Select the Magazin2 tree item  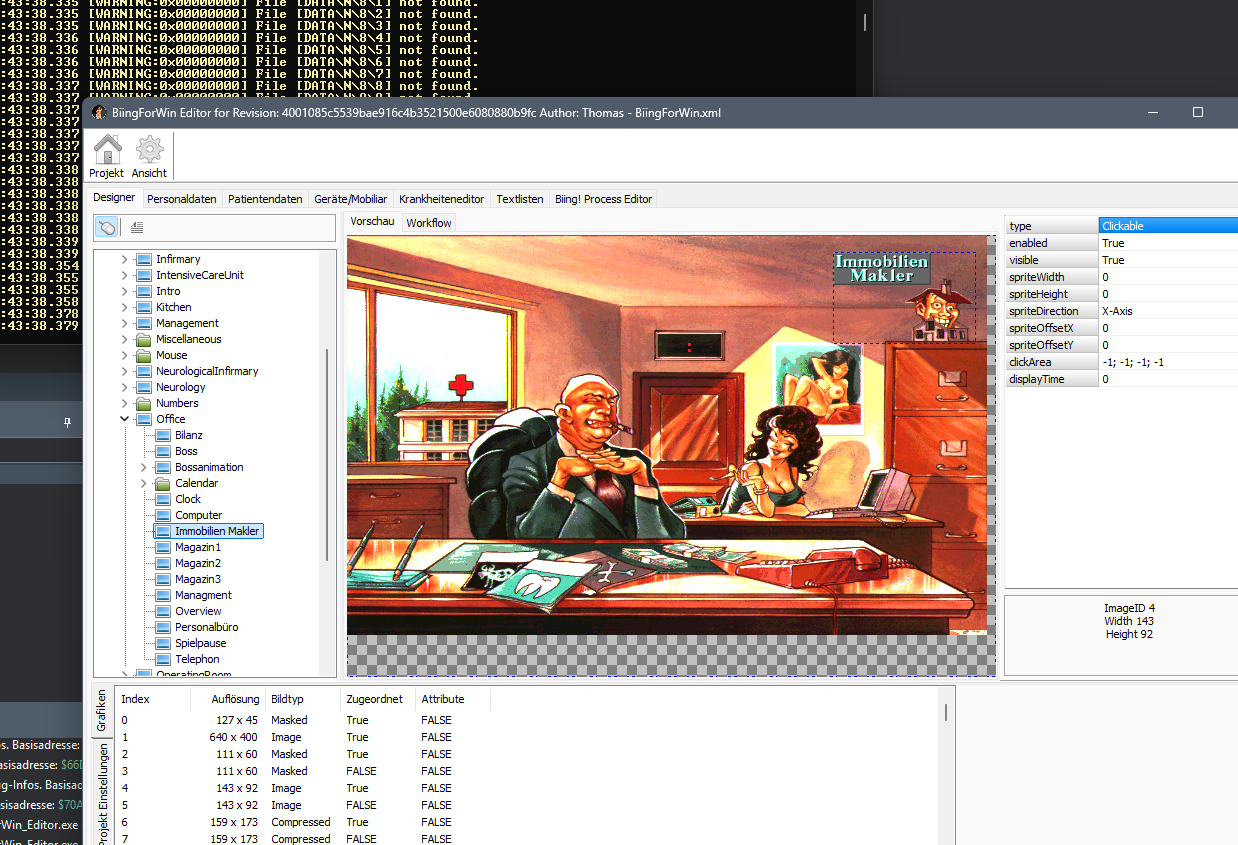pyautogui.click(x=198, y=563)
